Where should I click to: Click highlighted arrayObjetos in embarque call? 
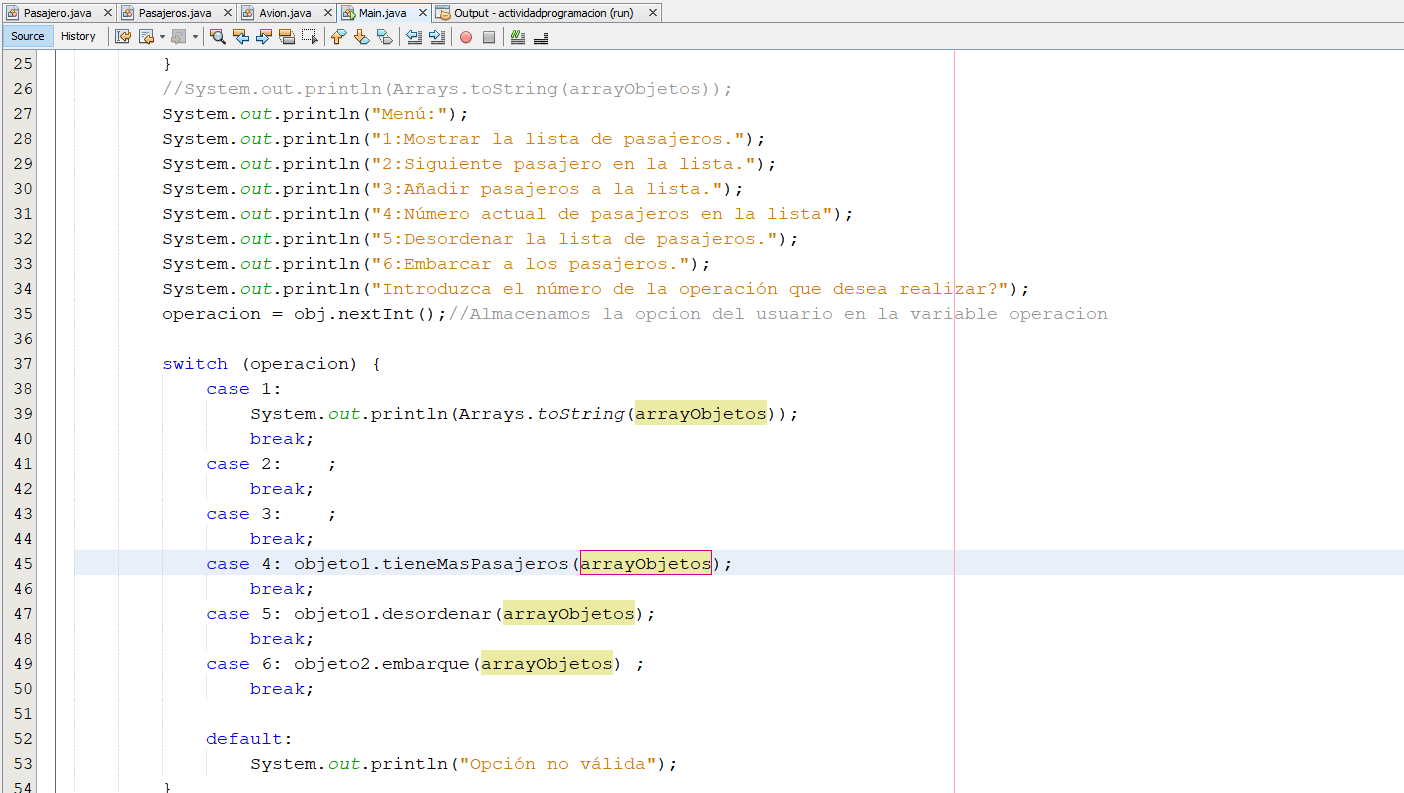[x=547, y=664]
